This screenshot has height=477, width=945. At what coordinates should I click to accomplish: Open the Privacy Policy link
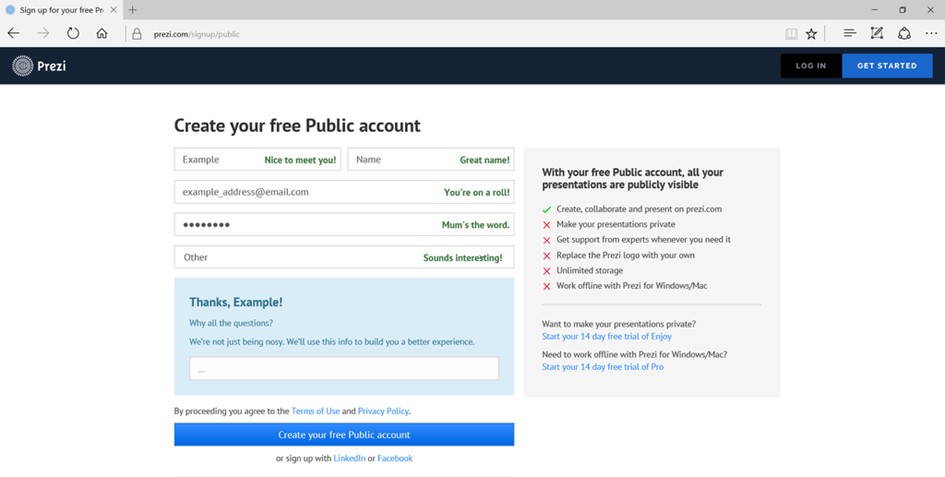pyautogui.click(x=383, y=411)
